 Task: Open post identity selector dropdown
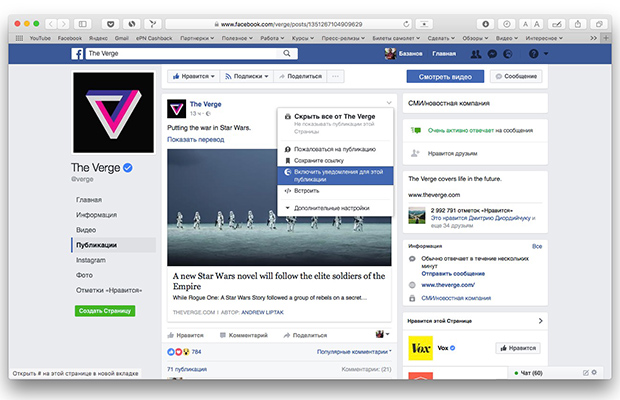[382, 334]
